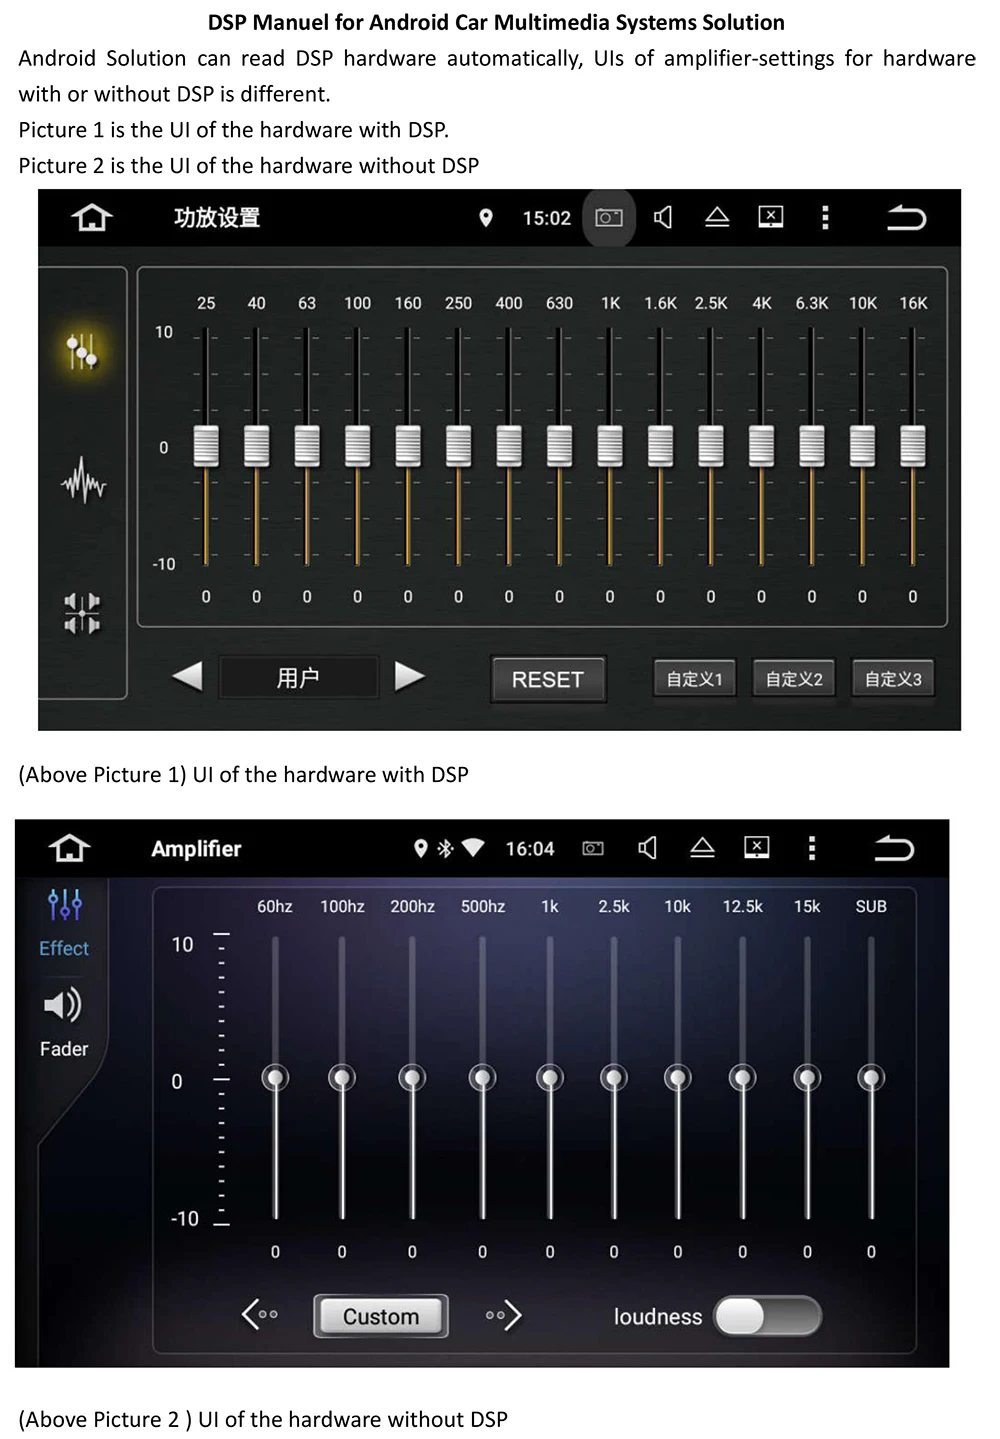Tap the Wi-Fi icon in Amplifier status bar
This screenshot has width=1000, height=1439.
click(x=473, y=848)
